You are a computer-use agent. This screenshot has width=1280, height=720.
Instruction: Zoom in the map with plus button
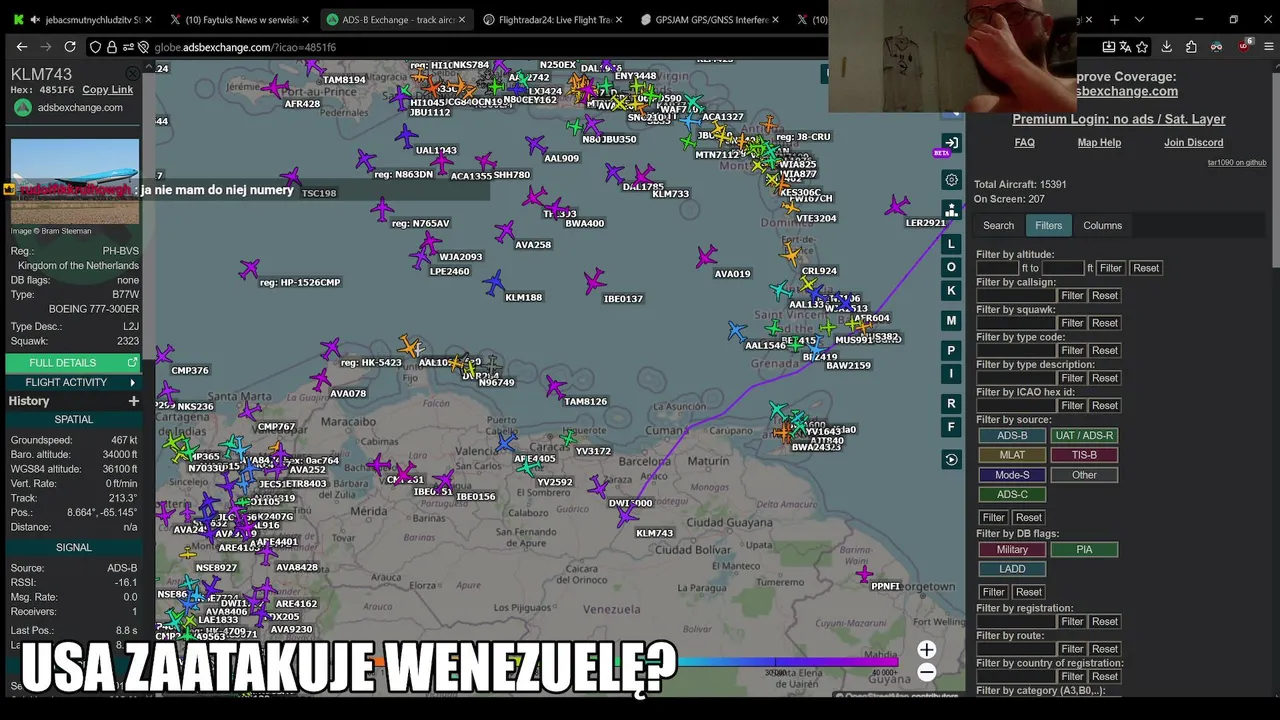pyautogui.click(x=927, y=650)
